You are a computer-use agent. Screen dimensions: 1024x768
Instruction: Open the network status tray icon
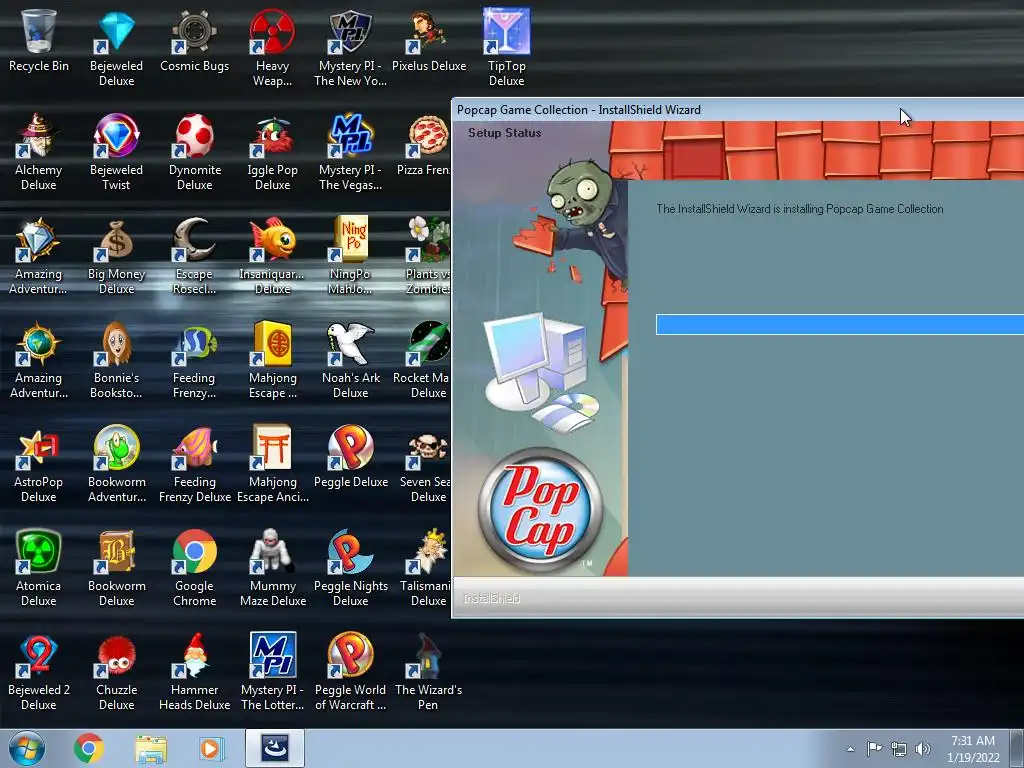[x=899, y=749]
